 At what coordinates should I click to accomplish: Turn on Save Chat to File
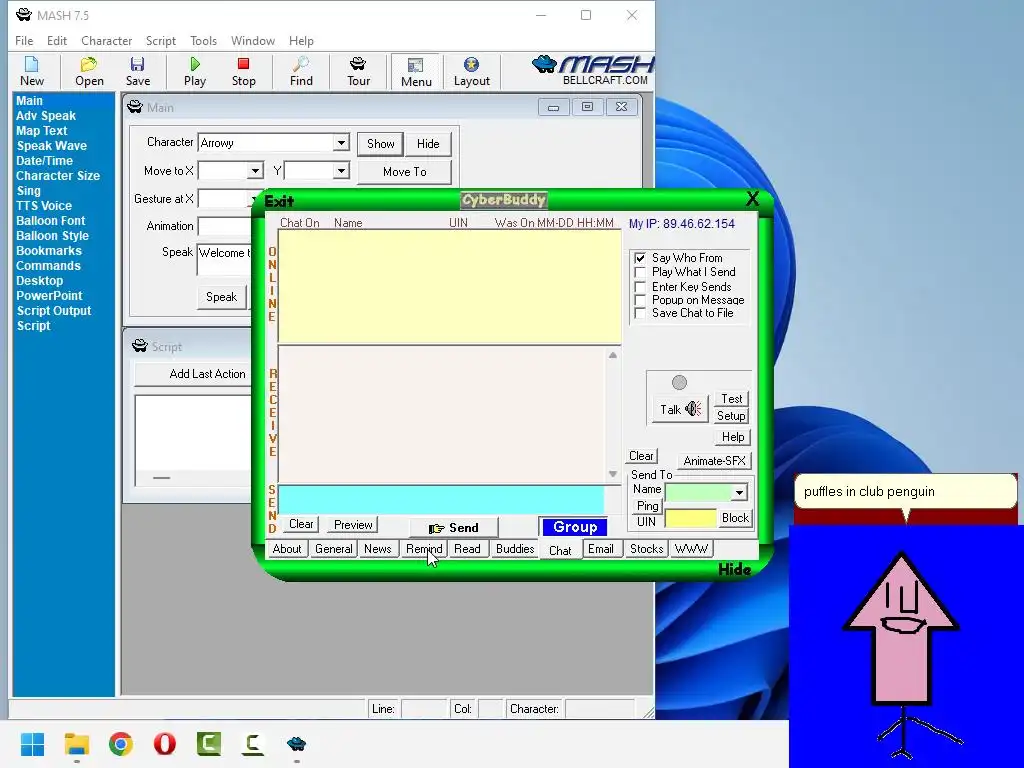tap(640, 313)
